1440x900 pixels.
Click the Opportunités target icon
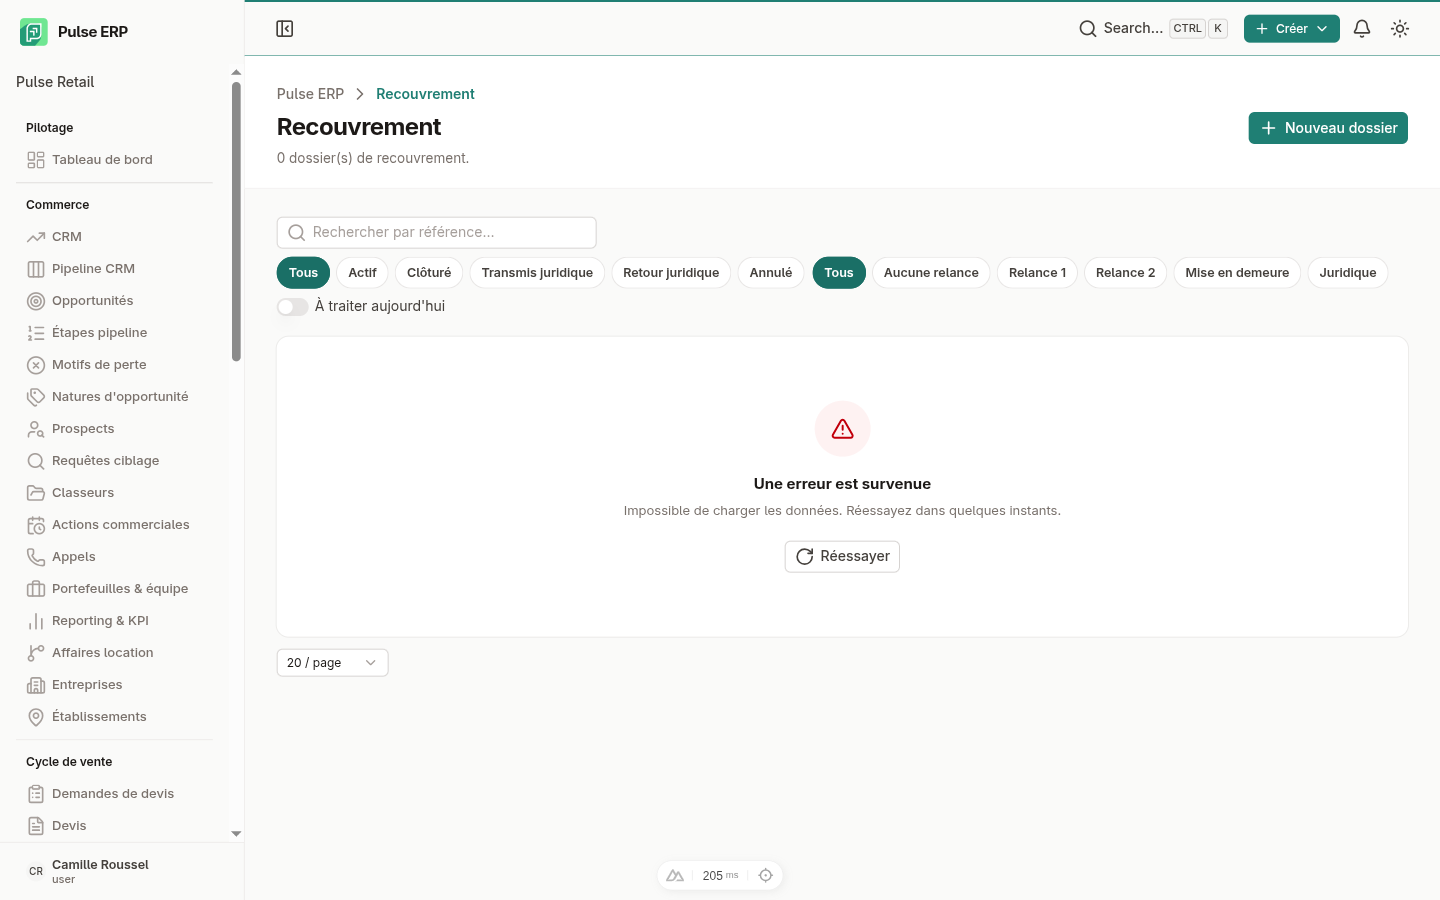36,301
